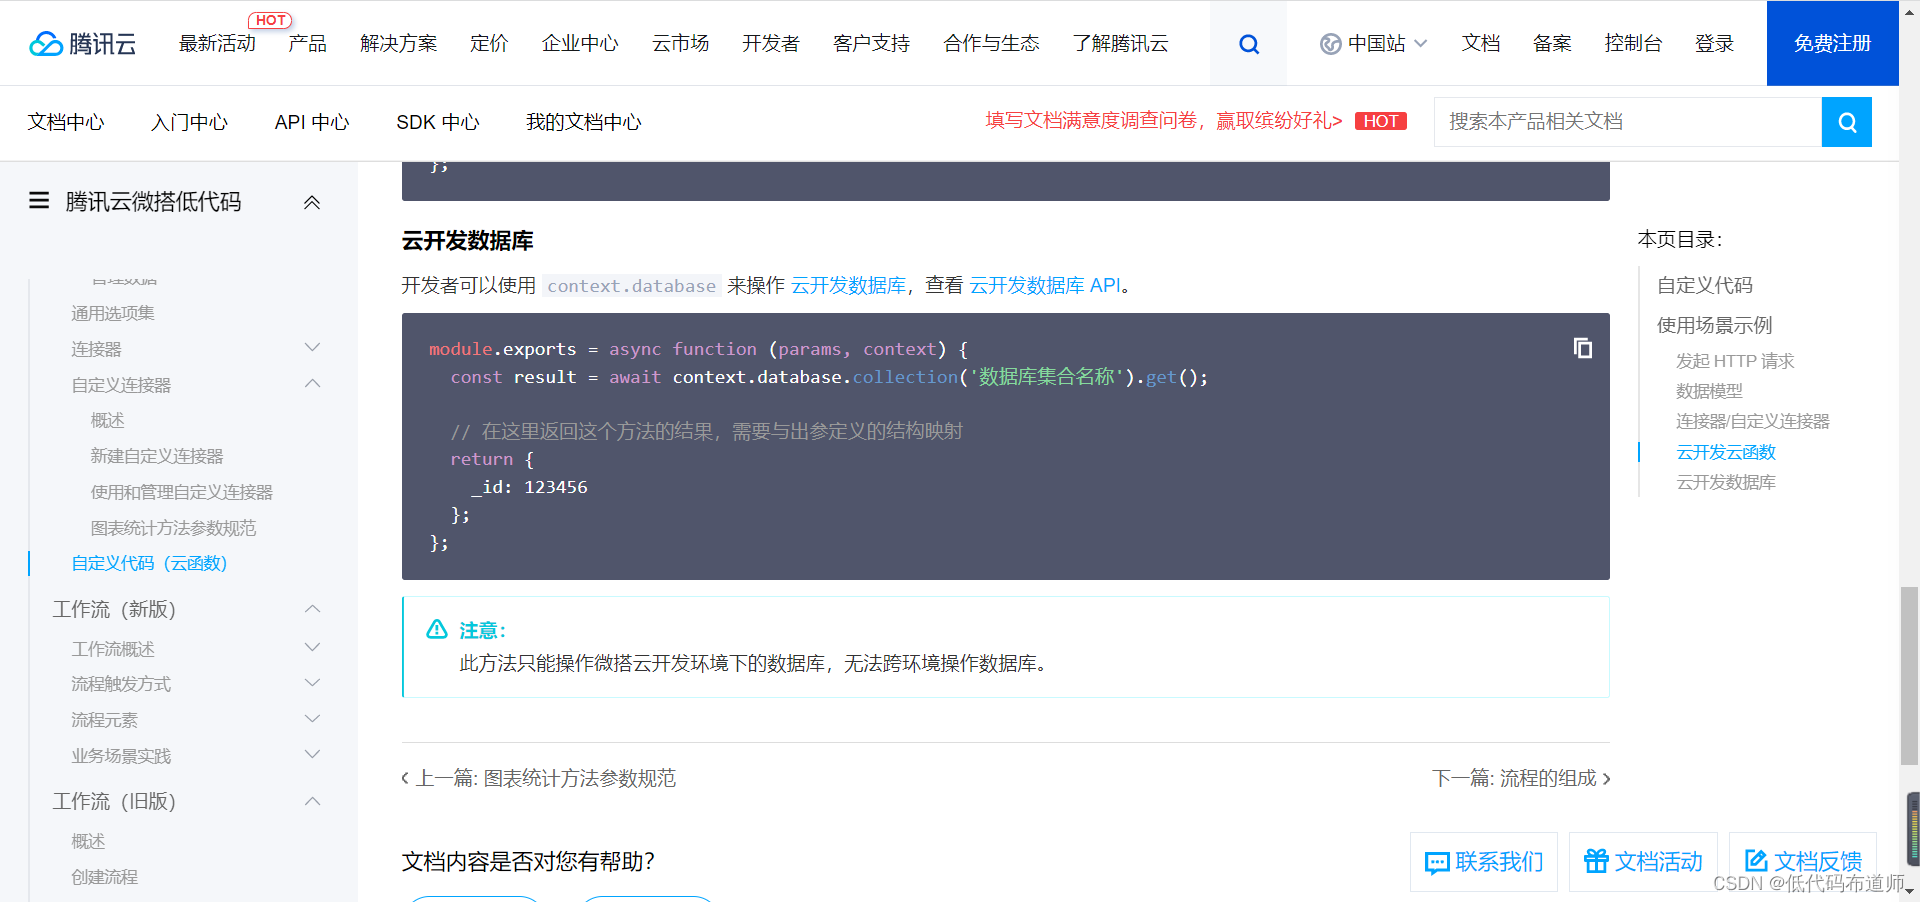This screenshot has height=902, width=1920.
Task: Select 自定义代码（云函数）in the sidebar
Action: click(x=149, y=563)
